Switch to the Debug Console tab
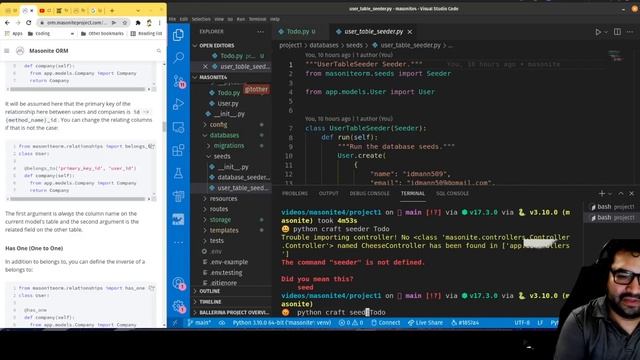 [369, 193]
